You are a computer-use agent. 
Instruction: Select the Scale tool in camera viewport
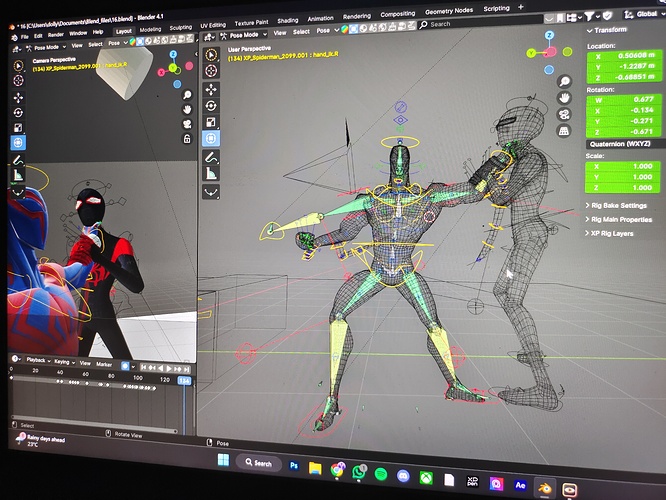(18, 127)
